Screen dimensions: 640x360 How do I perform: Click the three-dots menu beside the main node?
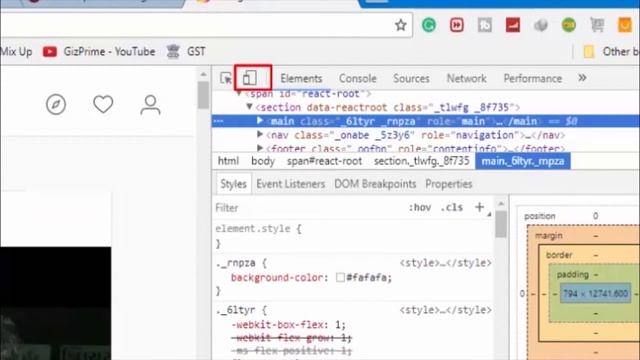[x=218, y=121]
